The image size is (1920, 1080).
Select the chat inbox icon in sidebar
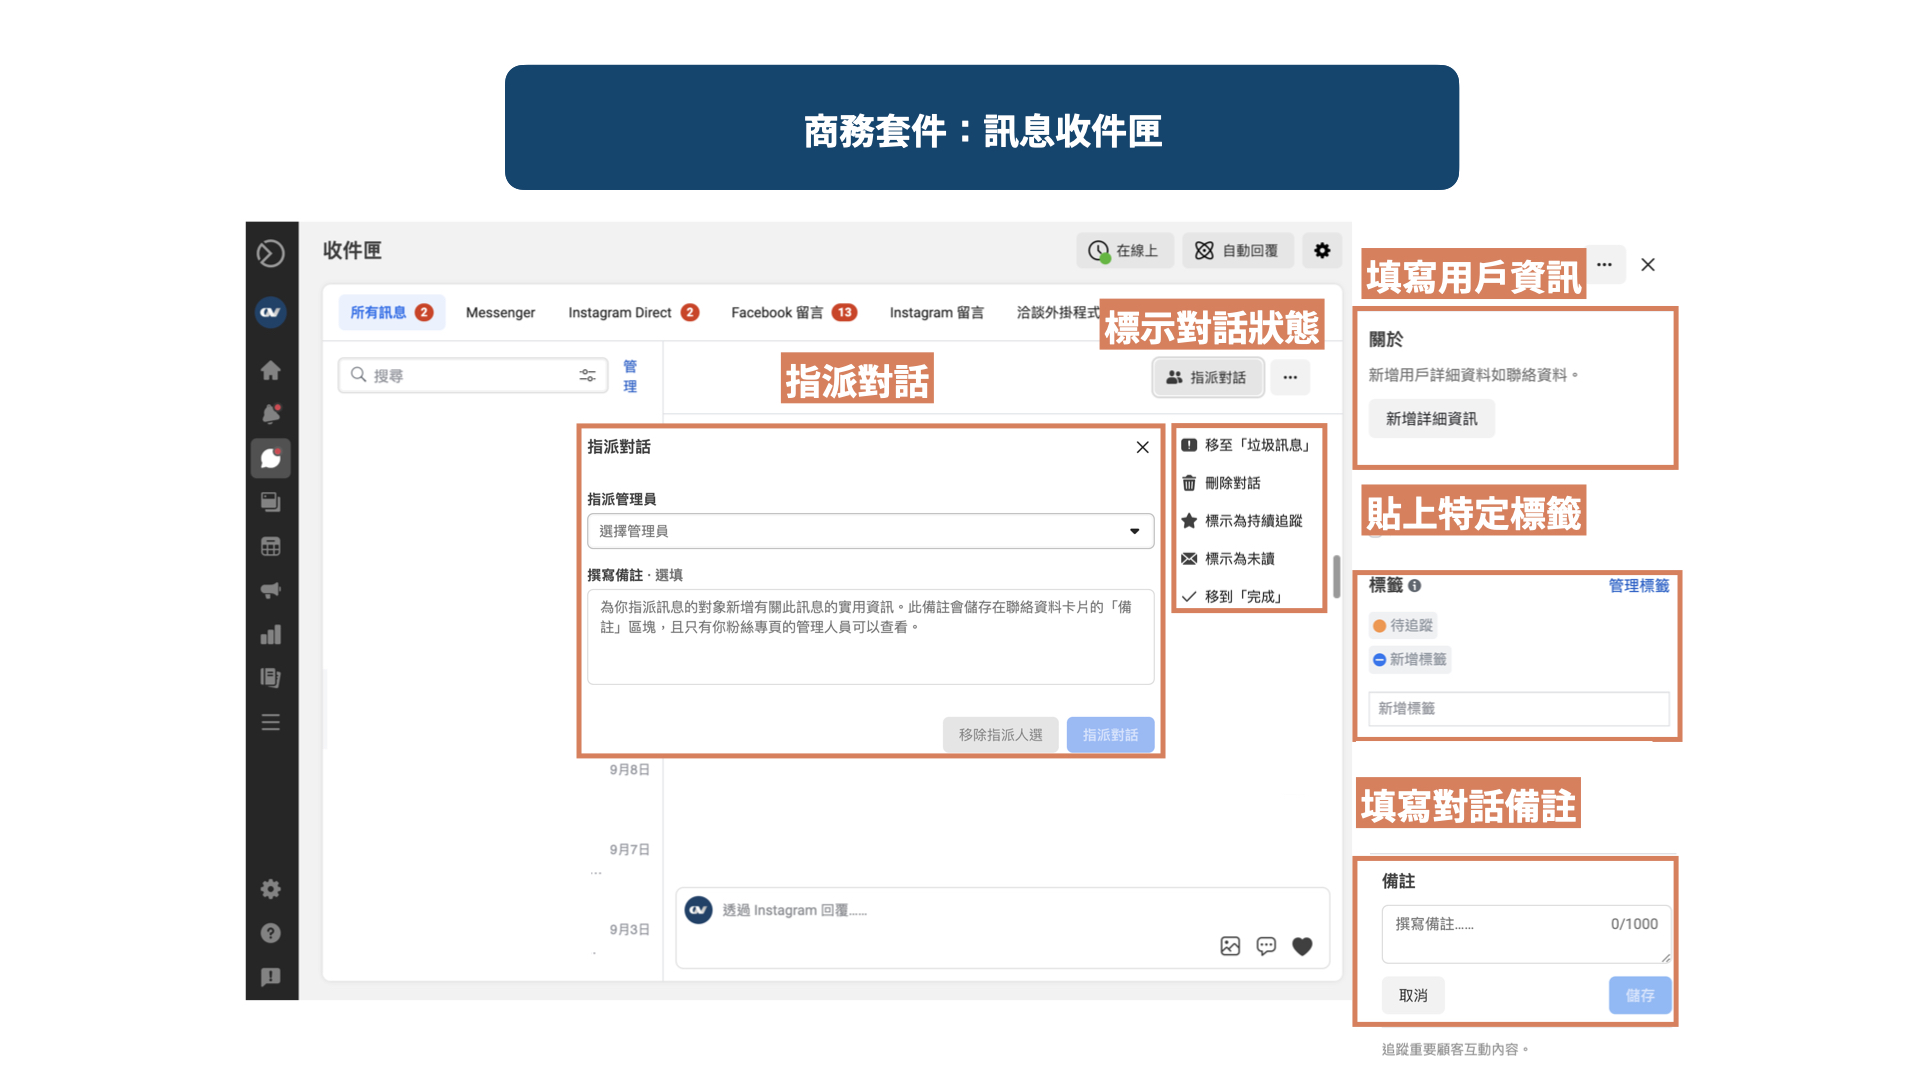click(x=270, y=459)
